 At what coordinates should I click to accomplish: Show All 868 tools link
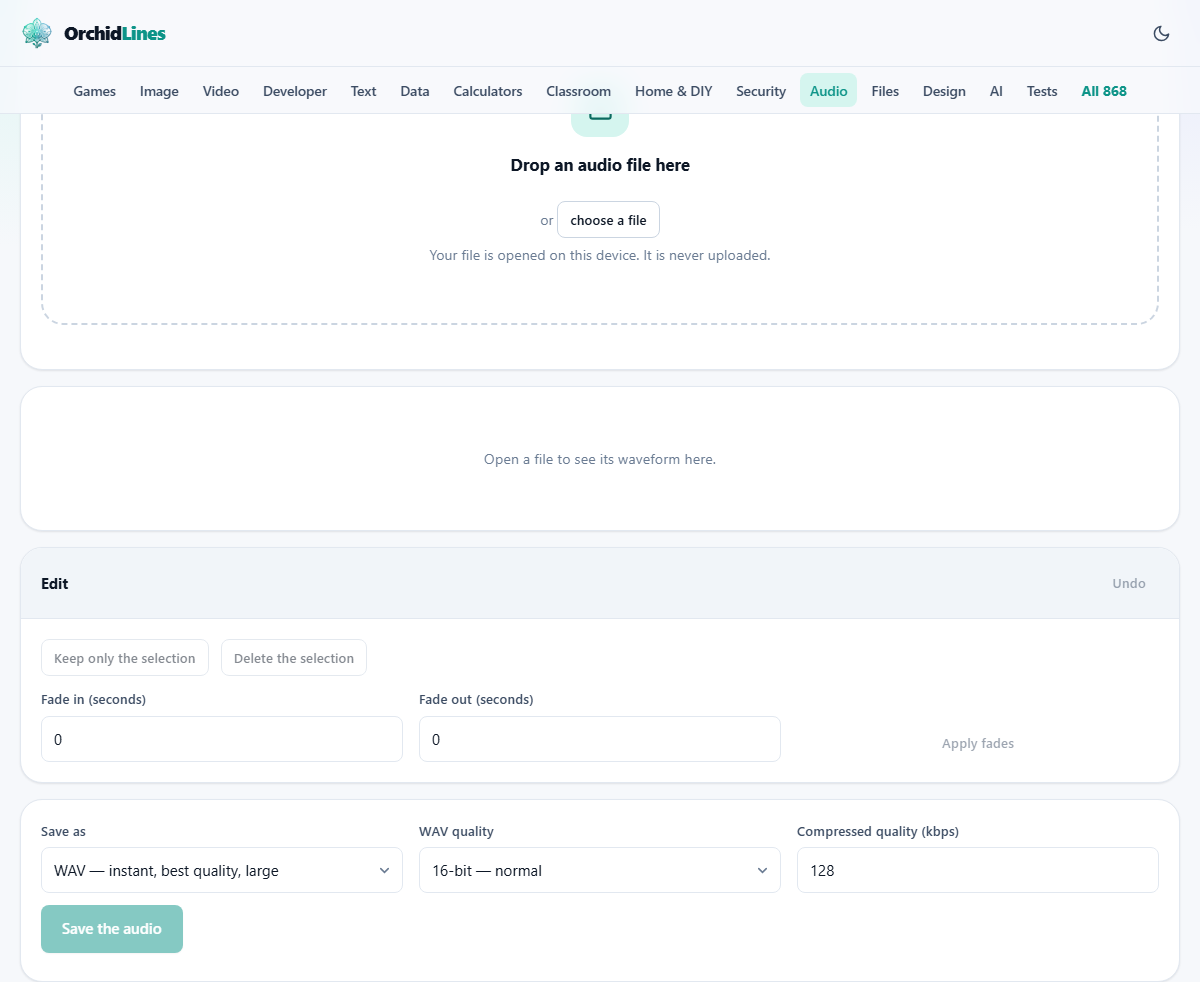[x=1104, y=91]
